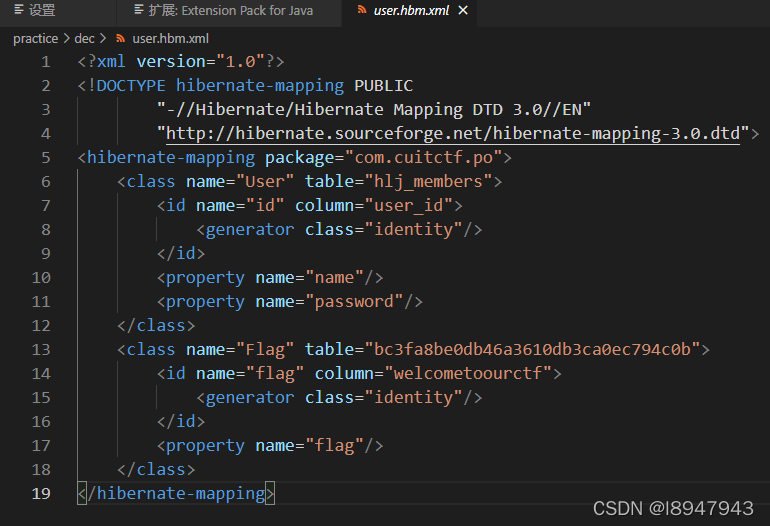Screen dimensions: 770x526
Task: Click "-//Hibernate/Hibernate Mapping DTD 3.0//EN" string
Action: (x=374, y=110)
